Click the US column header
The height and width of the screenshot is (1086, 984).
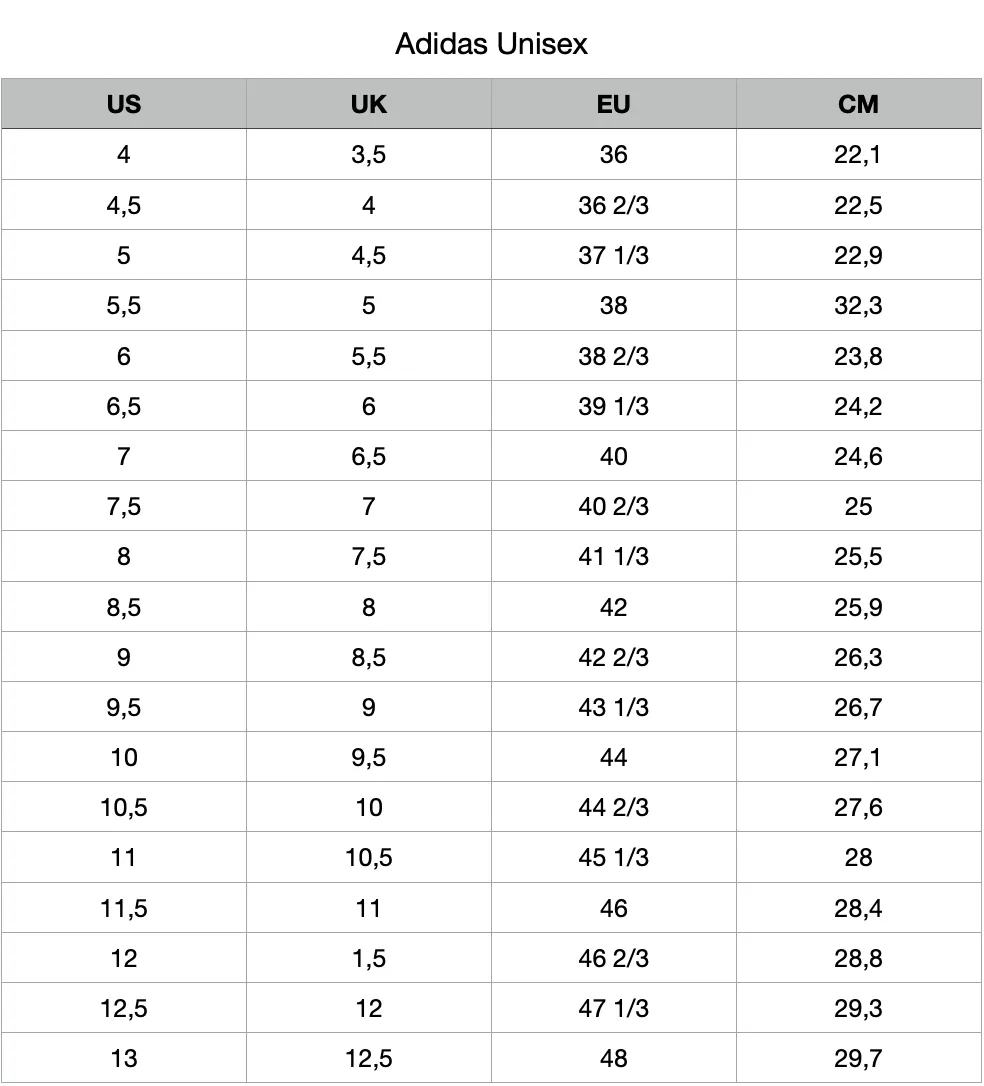pos(124,104)
